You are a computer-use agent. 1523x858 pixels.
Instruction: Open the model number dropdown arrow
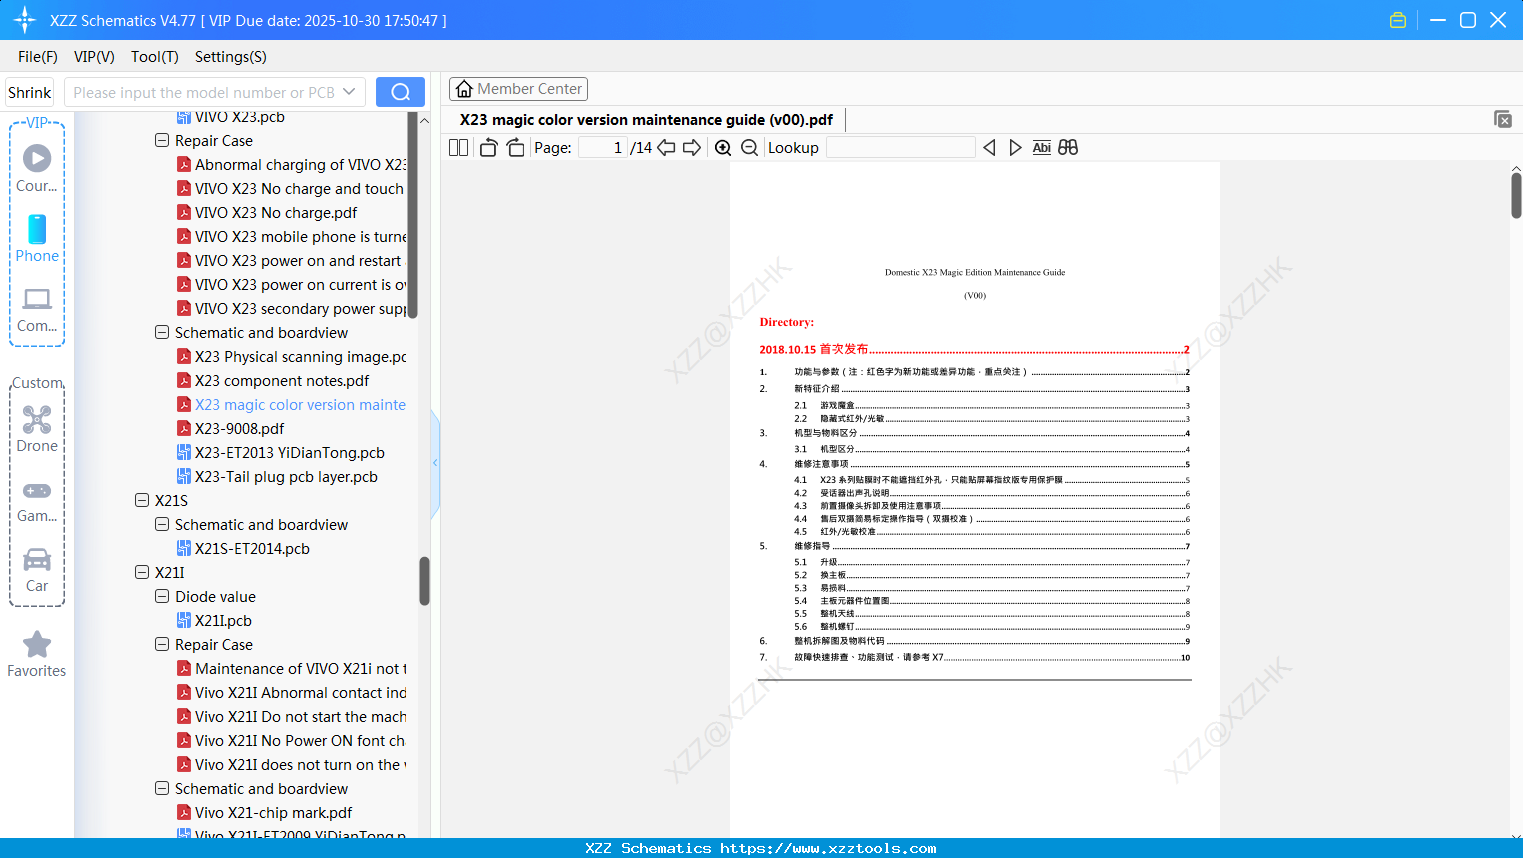[349, 92]
